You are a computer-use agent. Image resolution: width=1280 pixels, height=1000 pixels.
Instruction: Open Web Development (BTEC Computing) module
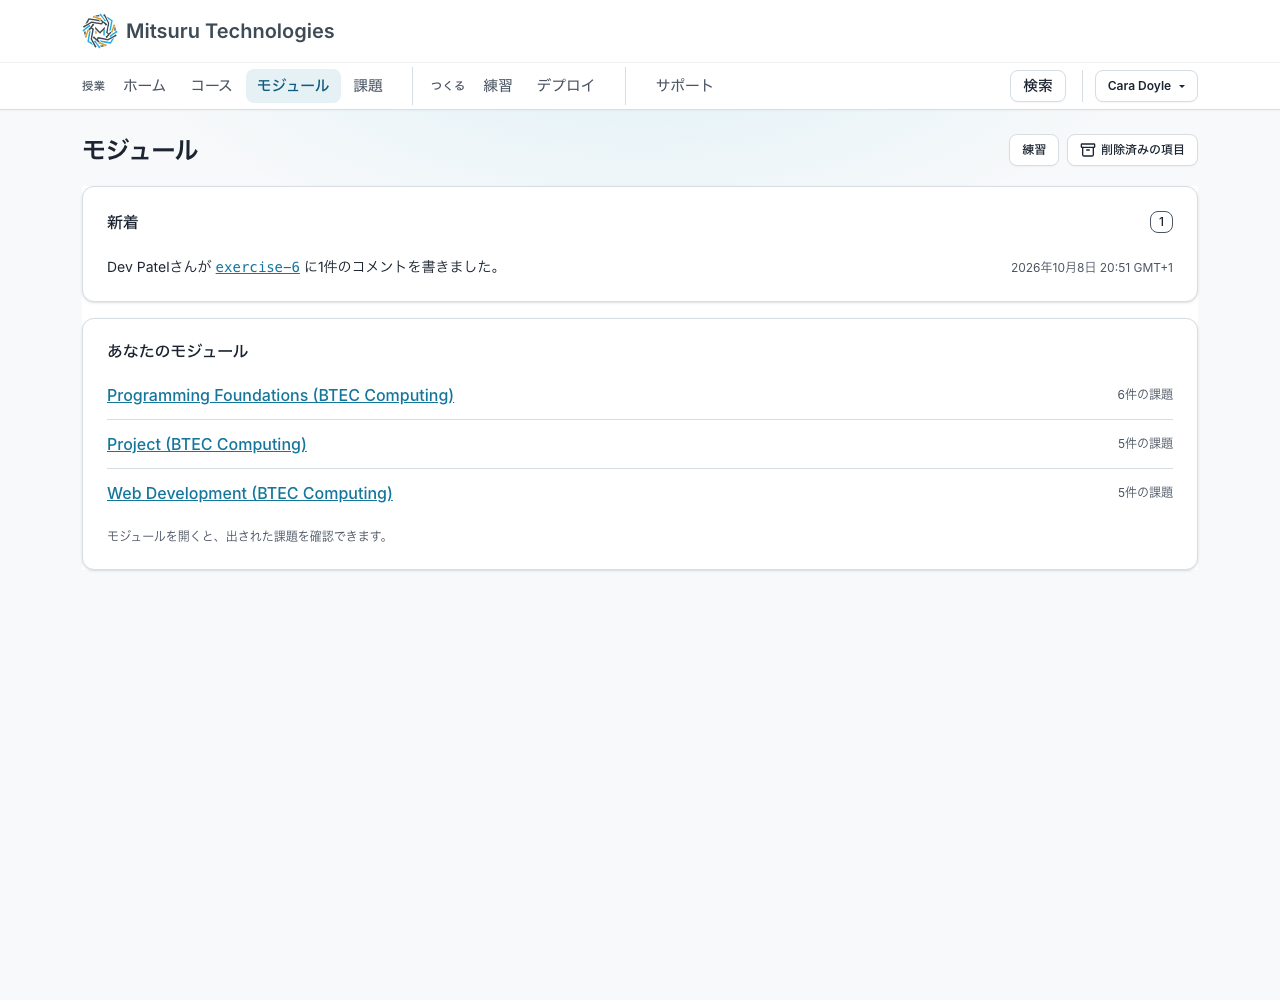coord(250,493)
